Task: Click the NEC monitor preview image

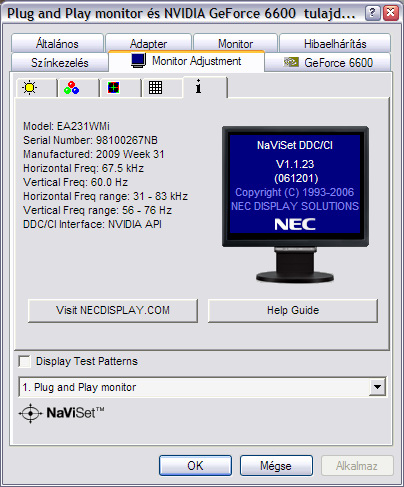Action: [x=295, y=204]
